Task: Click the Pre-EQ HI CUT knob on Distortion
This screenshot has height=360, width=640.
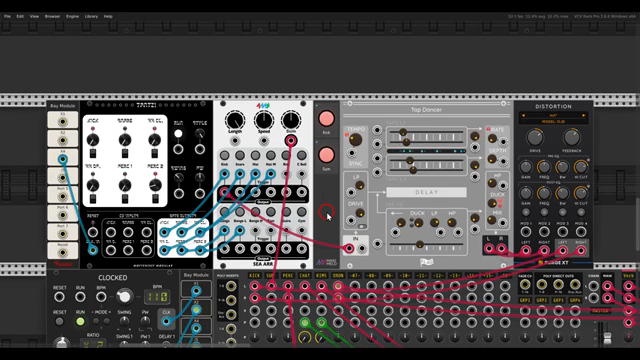Action: (581, 167)
